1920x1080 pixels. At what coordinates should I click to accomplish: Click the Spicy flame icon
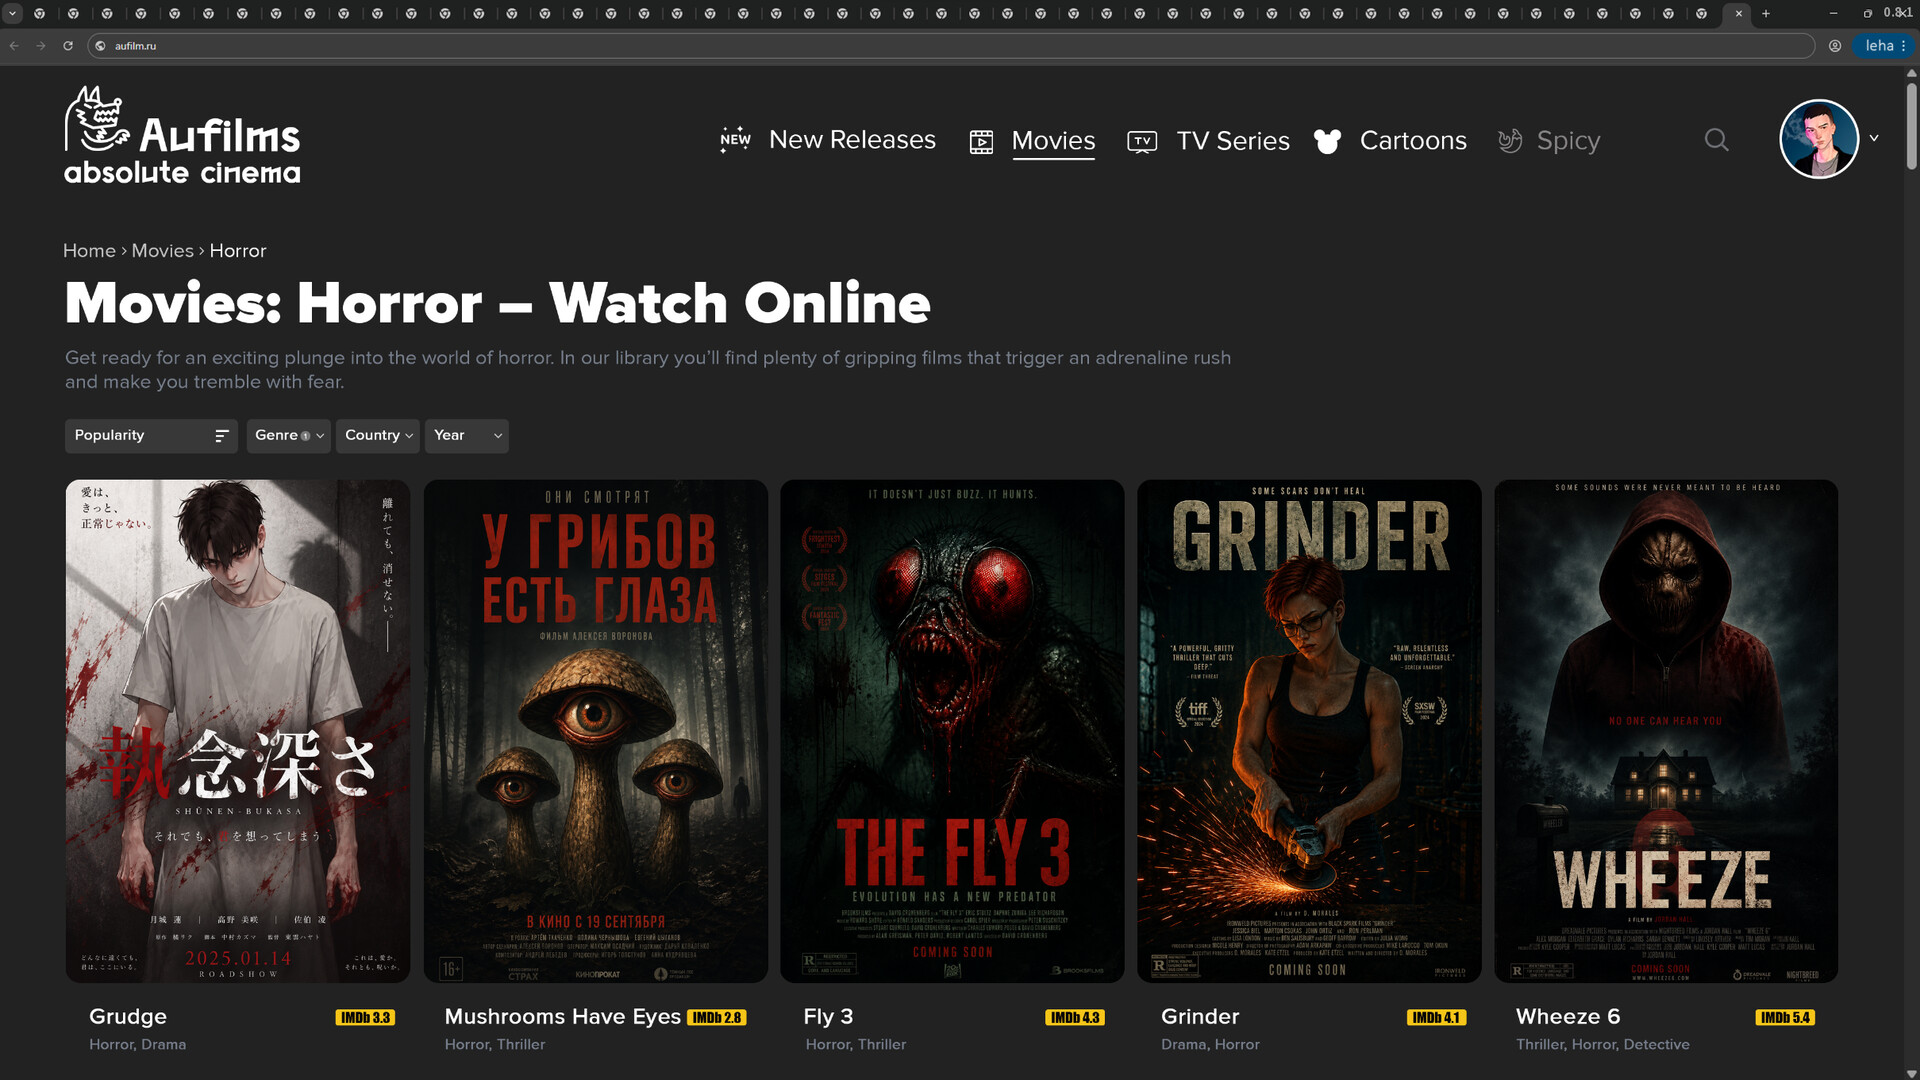pyautogui.click(x=1510, y=141)
